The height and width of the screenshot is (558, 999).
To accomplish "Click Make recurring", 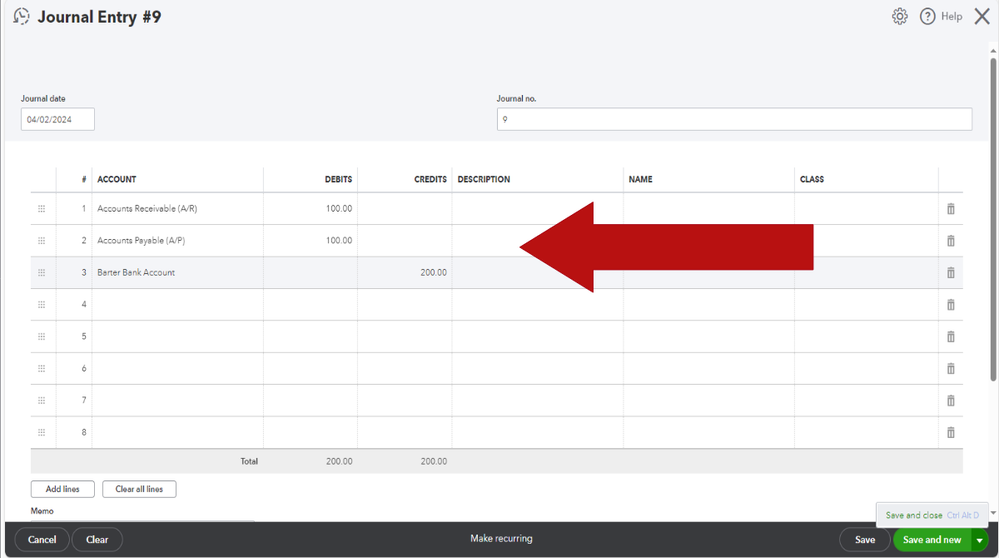I will tap(501, 538).
